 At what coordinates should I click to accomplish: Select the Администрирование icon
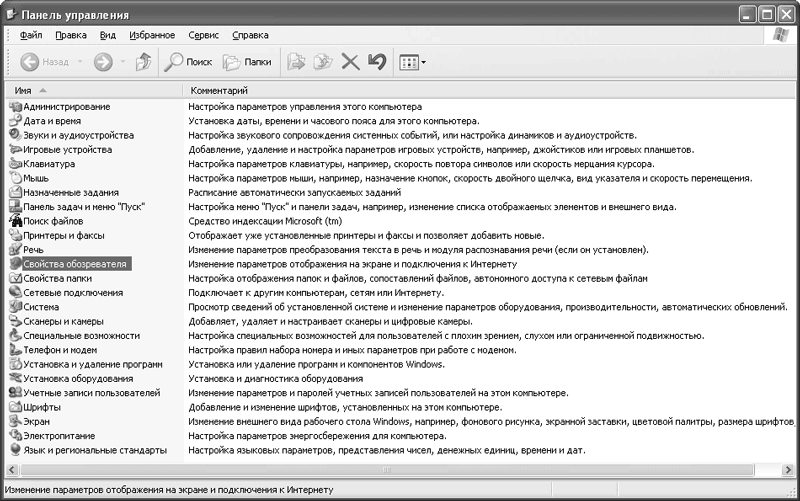coord(15,107)
